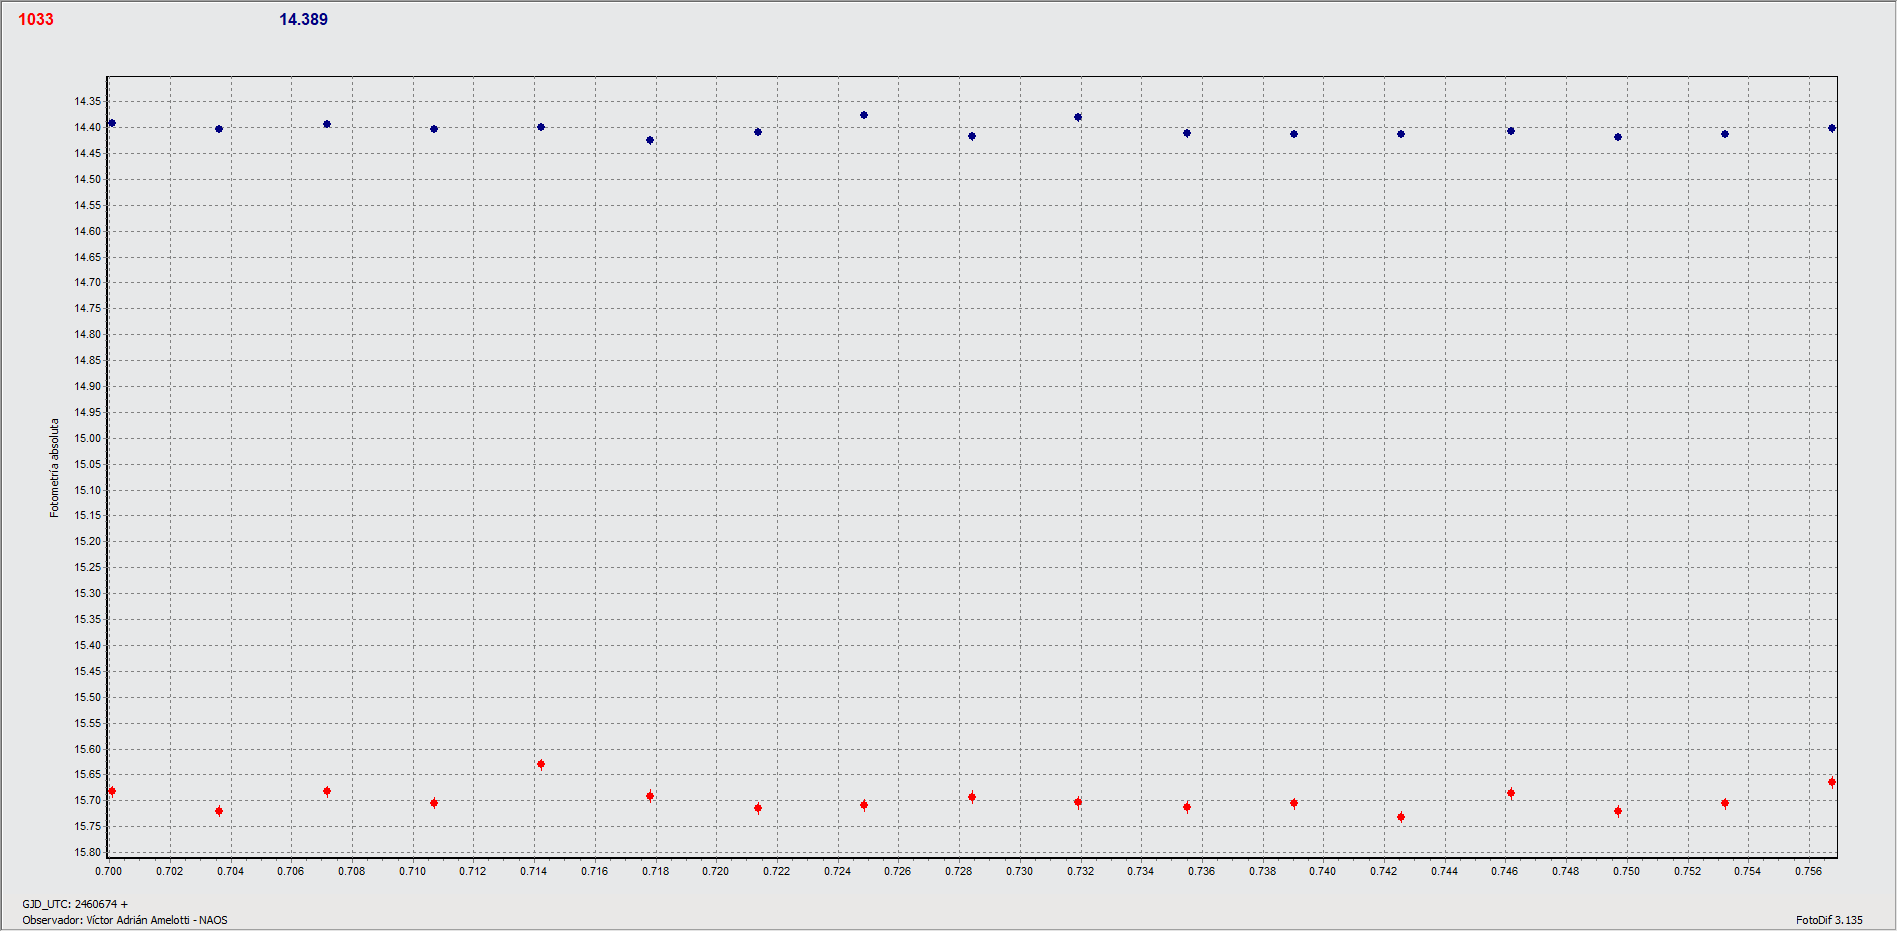This screenshot has width=1898, height=932.
Task: Select the red point near 0.7215
Action: point(758,808)
